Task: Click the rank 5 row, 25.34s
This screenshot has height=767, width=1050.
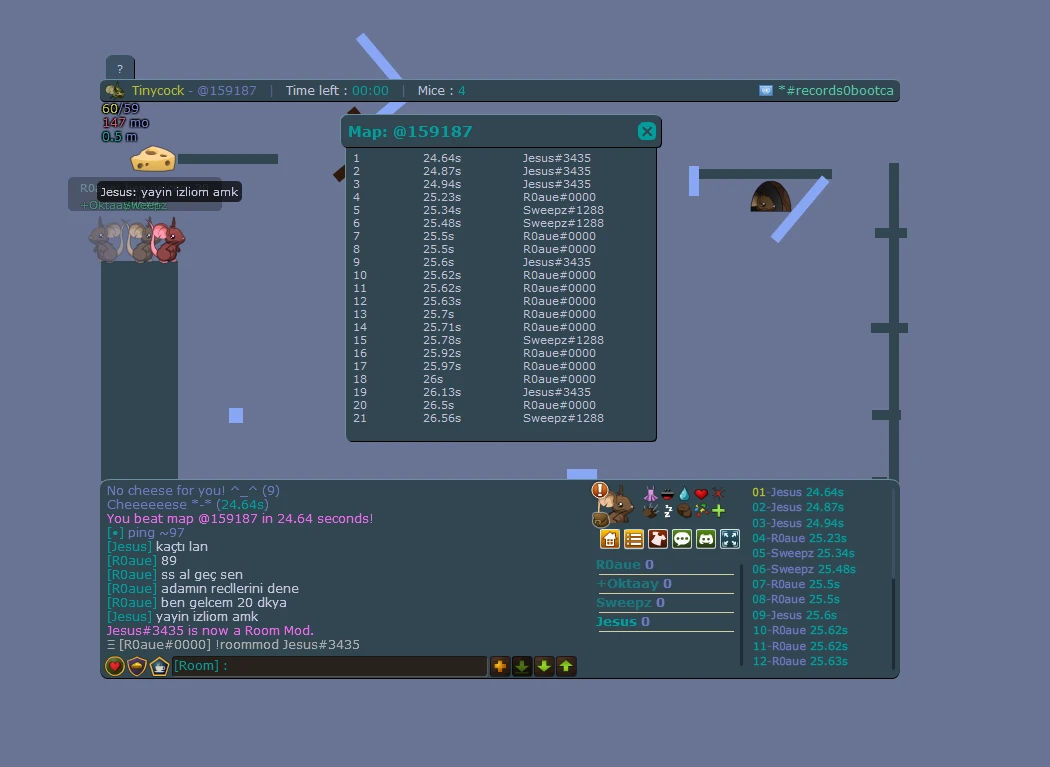Action: [501, 210]
